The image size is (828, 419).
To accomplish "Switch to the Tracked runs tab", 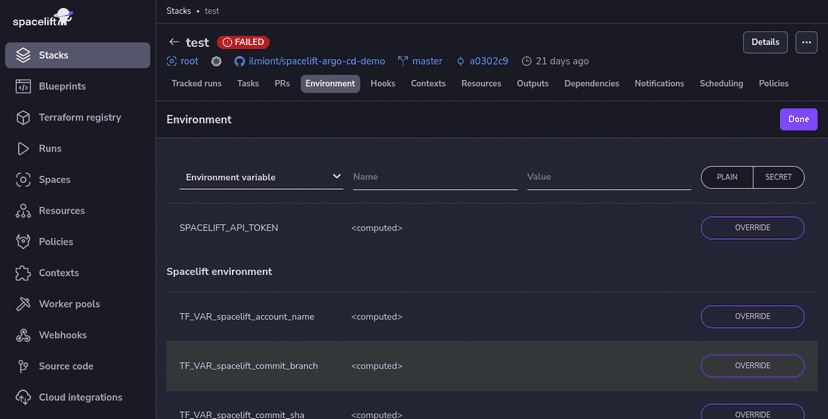I will [x=196, y=84].
